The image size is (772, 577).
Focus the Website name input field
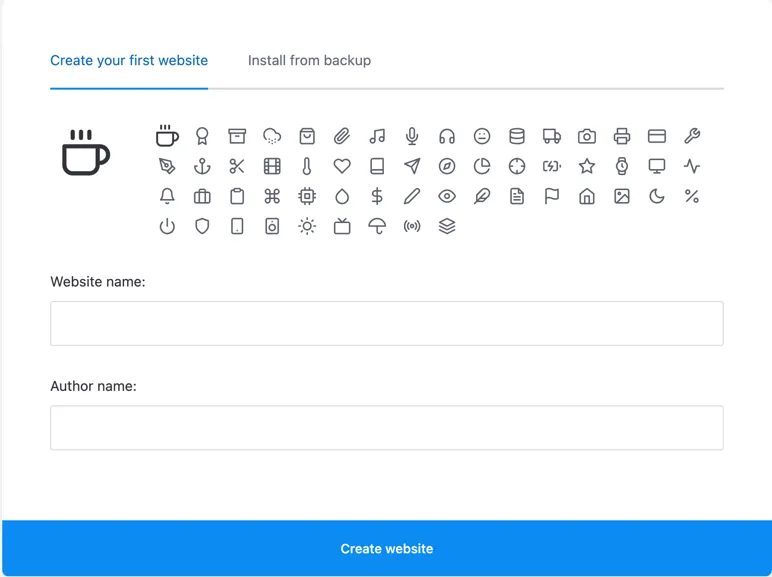pyautogui.click(x=387, y=323)
